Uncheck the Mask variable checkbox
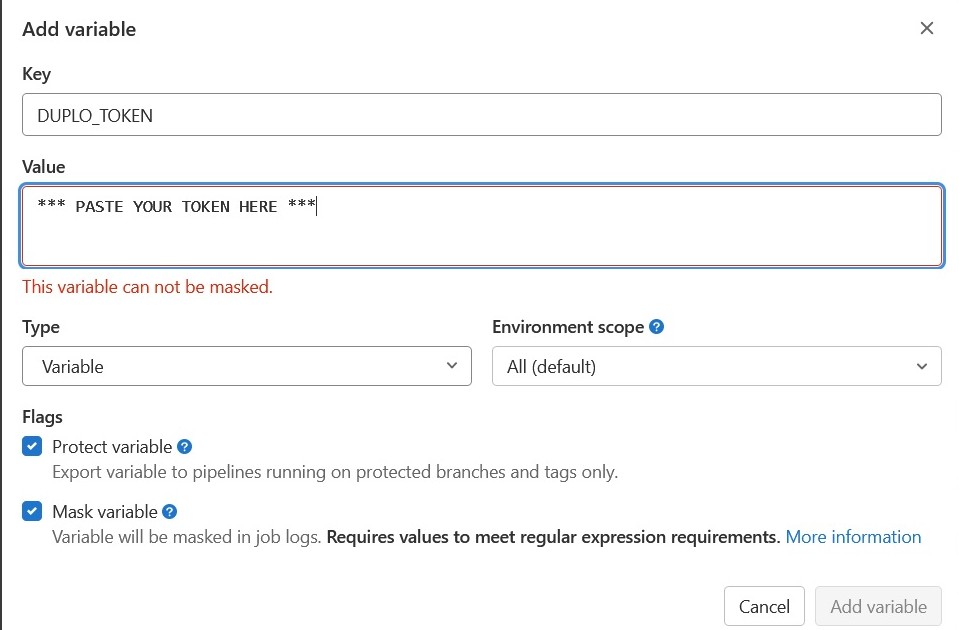Screen dimensions: 959x630 coord(32,511)
